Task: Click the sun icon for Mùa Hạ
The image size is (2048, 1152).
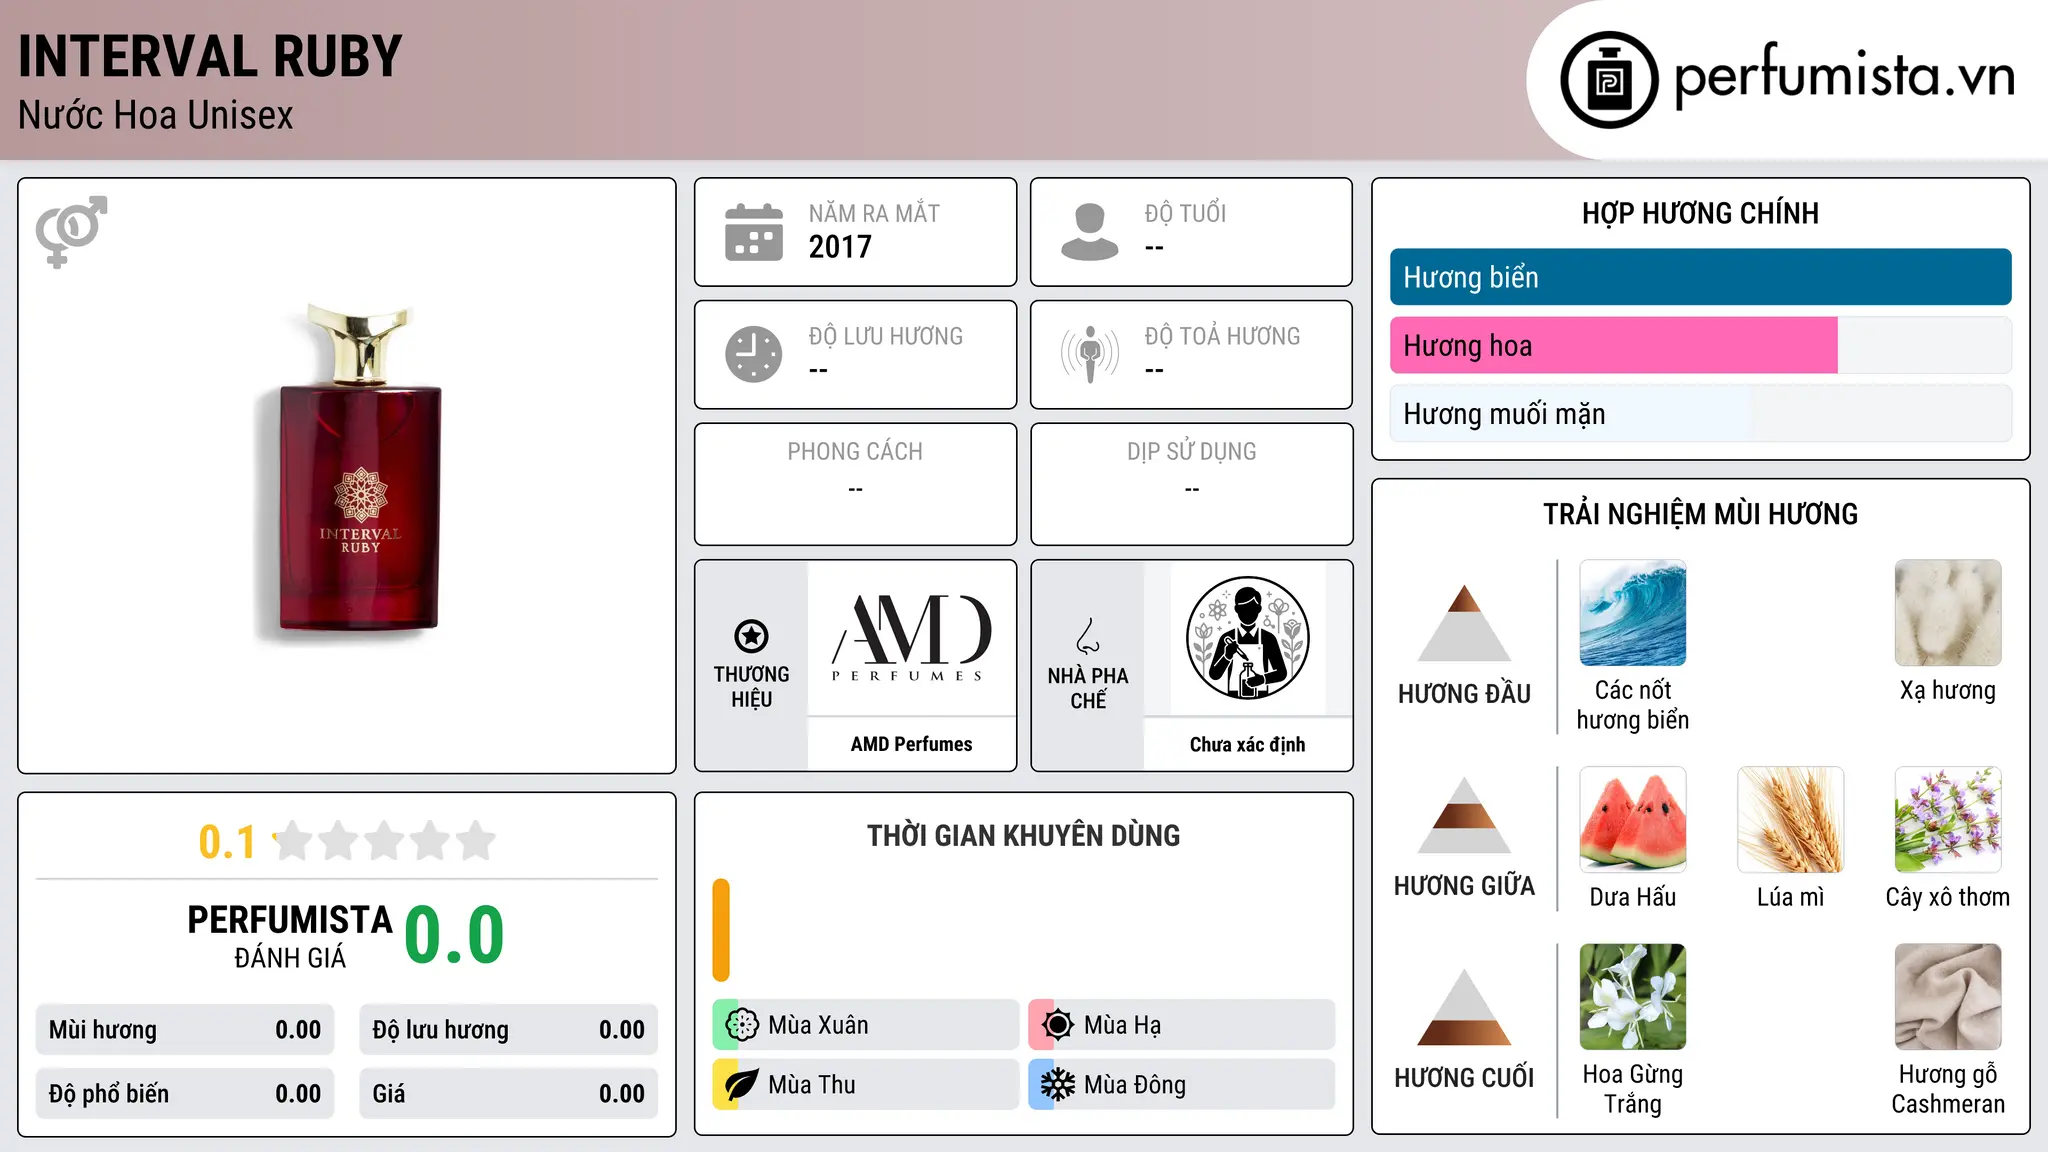Action: tap(1058, 1025)
